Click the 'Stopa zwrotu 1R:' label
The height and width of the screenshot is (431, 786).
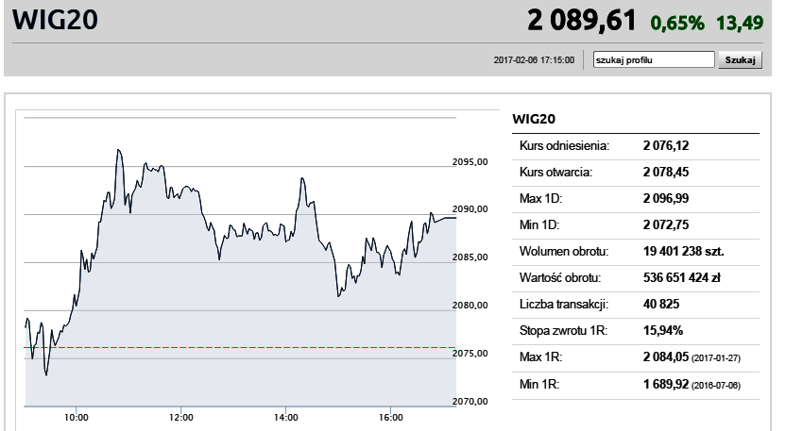click(x=563, y=331)
